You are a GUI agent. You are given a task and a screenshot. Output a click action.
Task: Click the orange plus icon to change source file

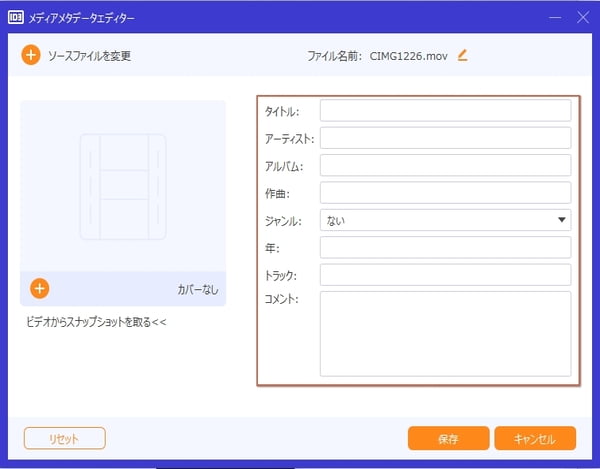(31, 55)
